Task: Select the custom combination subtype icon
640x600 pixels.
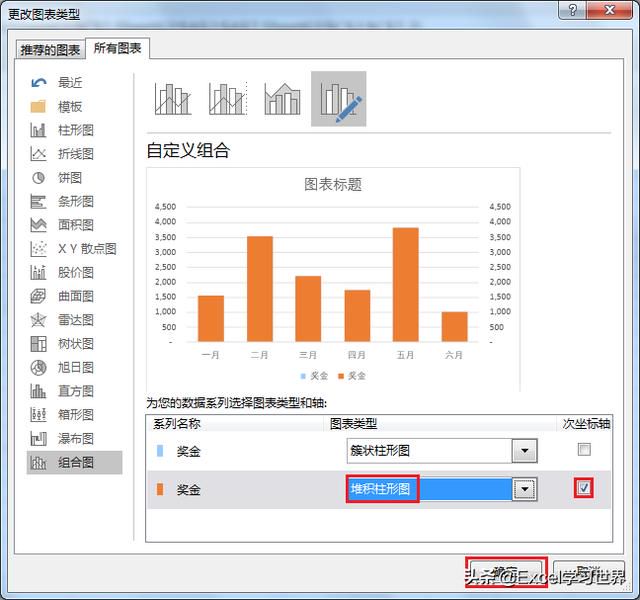Action: 339,99
